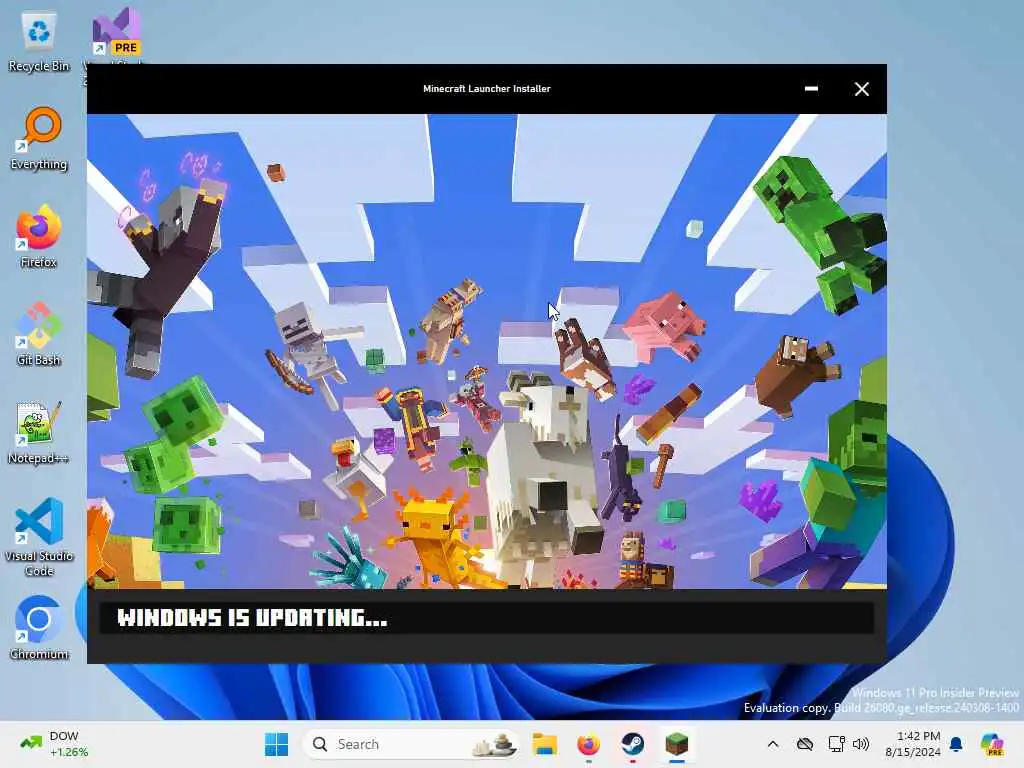Open the DOW stock widget
The width and height of the screenshot is (1024, 768).
pyautogui.click(x=55, y=744)
